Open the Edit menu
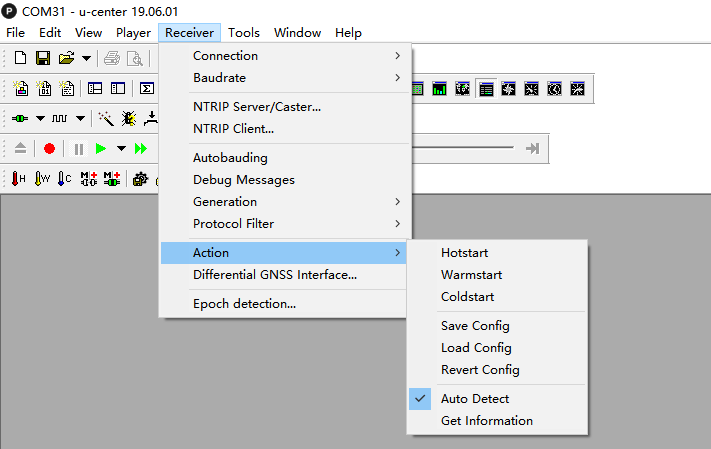Viewport: 711px width, 449px height. pos(50,33)
